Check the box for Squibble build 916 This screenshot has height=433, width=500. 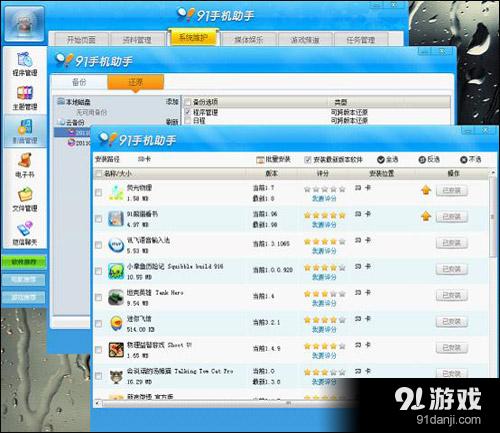[x=99, y=271]
